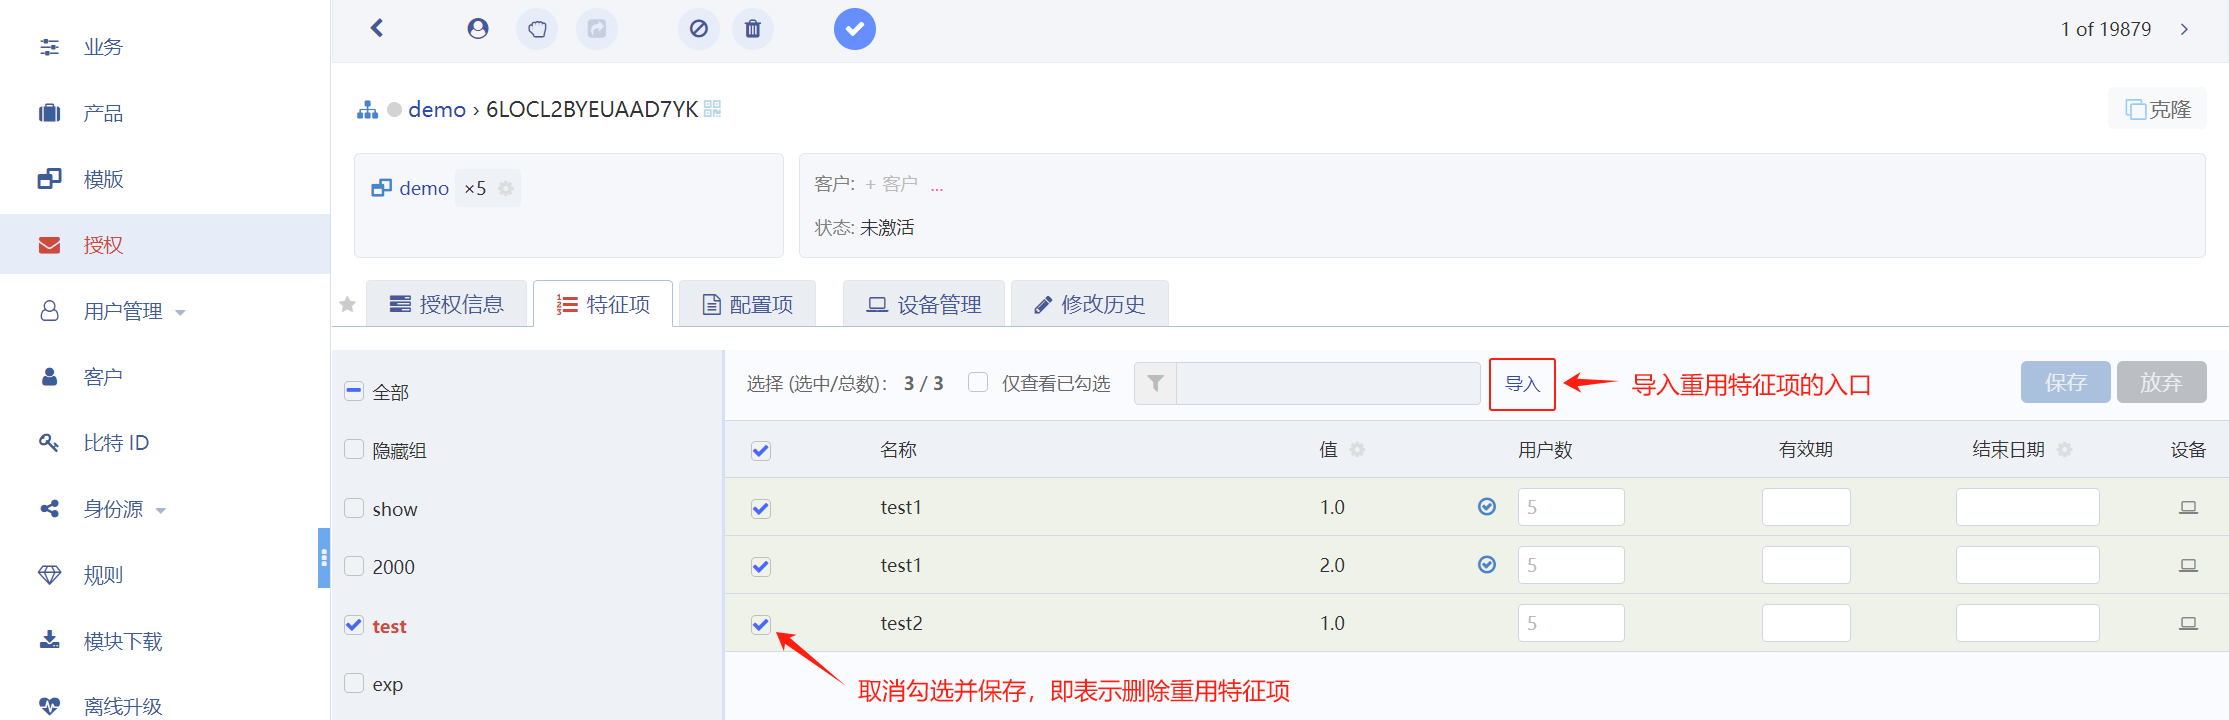
Task: Switch to the 修改历史 tab
Action: pyautogui.click(x=1089, y=304)
